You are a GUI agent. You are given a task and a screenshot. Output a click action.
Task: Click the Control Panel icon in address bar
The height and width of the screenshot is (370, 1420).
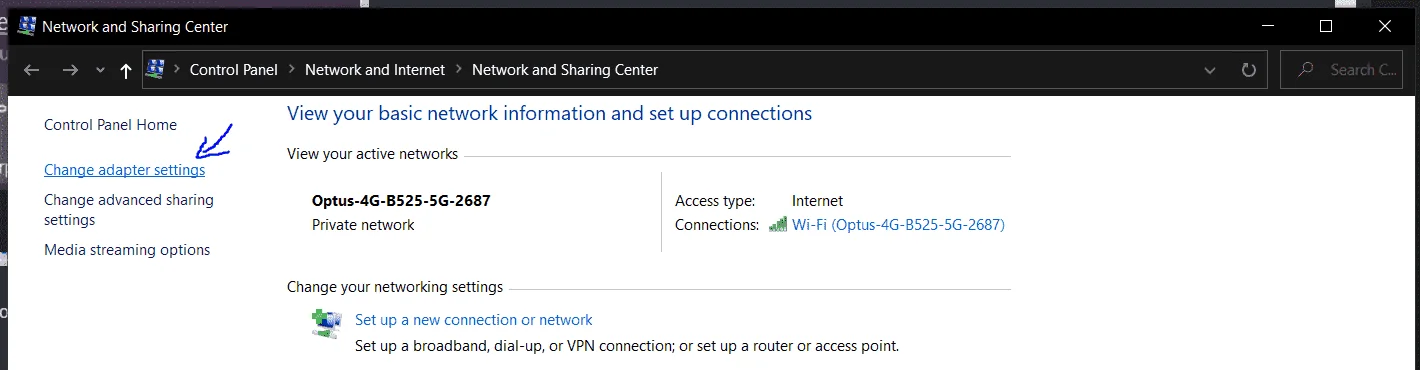click(155, 69)
